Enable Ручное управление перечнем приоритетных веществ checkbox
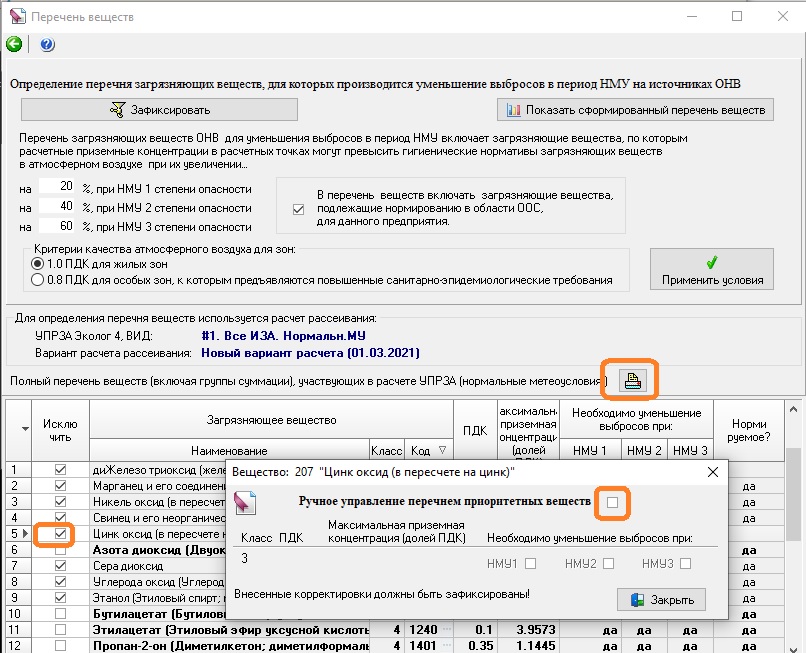The height and width of the screenshot is (653, 806). [x=612, y=503]
